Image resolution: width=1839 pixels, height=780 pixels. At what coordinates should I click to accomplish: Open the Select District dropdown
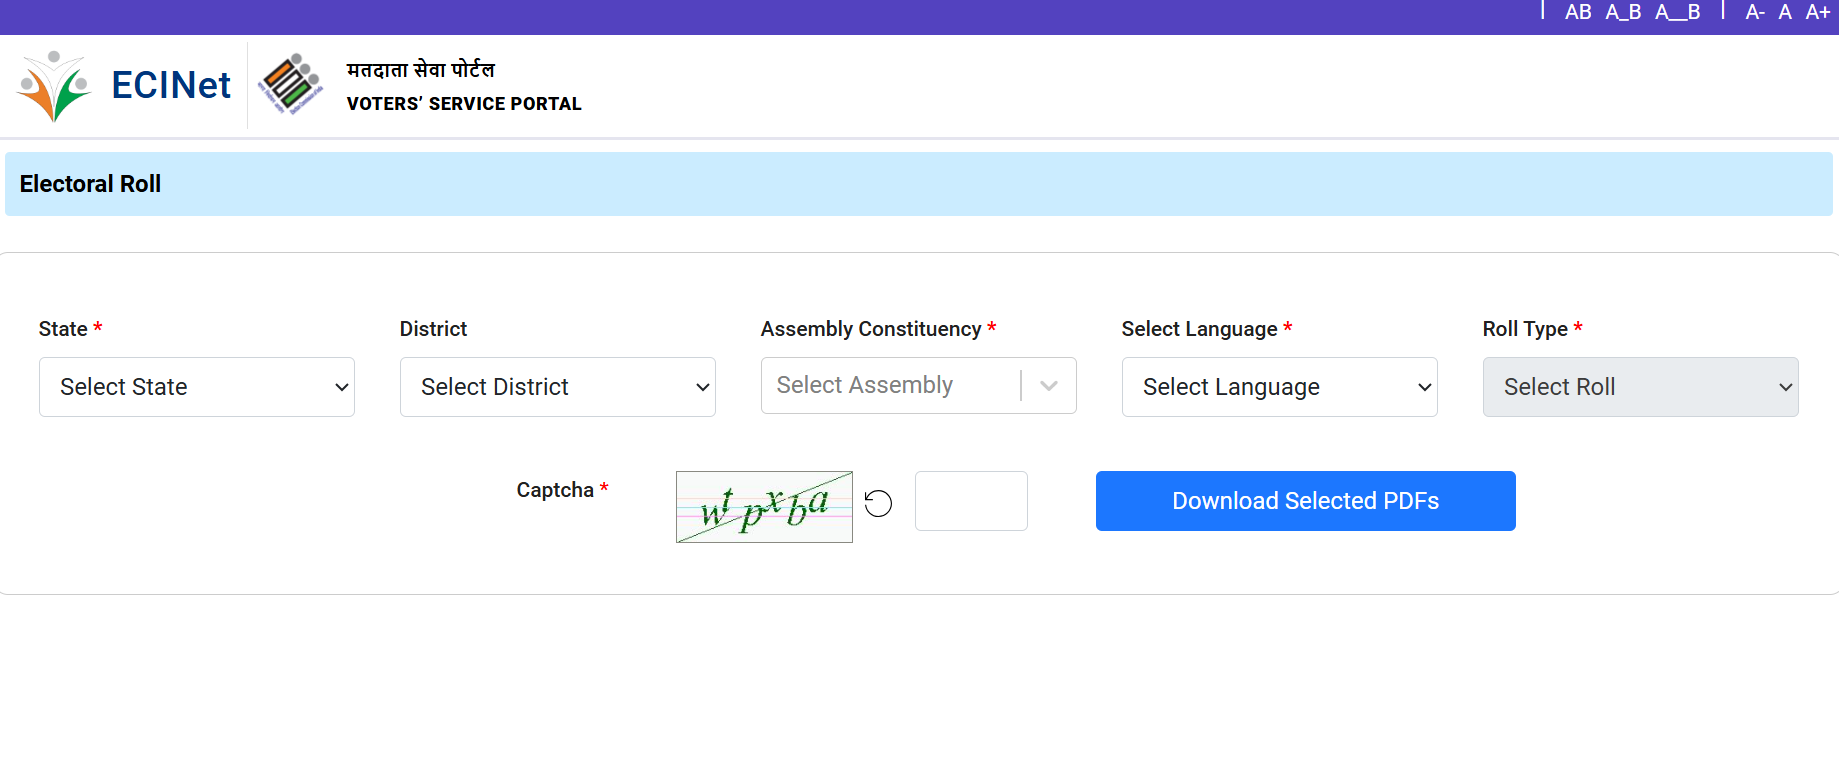(x=558, y=387)
